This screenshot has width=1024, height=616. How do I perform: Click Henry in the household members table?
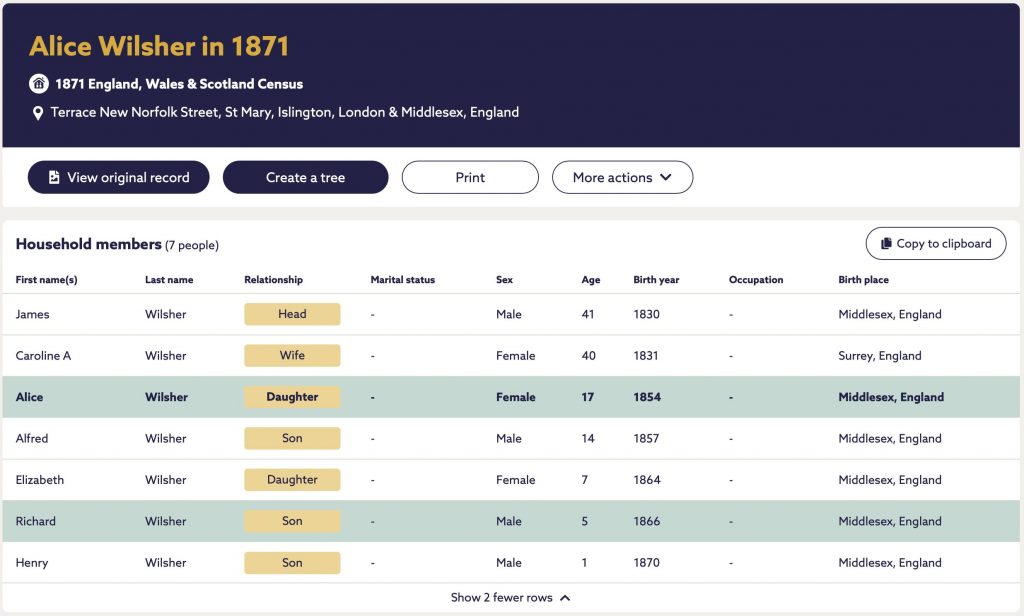coord(32,562)
